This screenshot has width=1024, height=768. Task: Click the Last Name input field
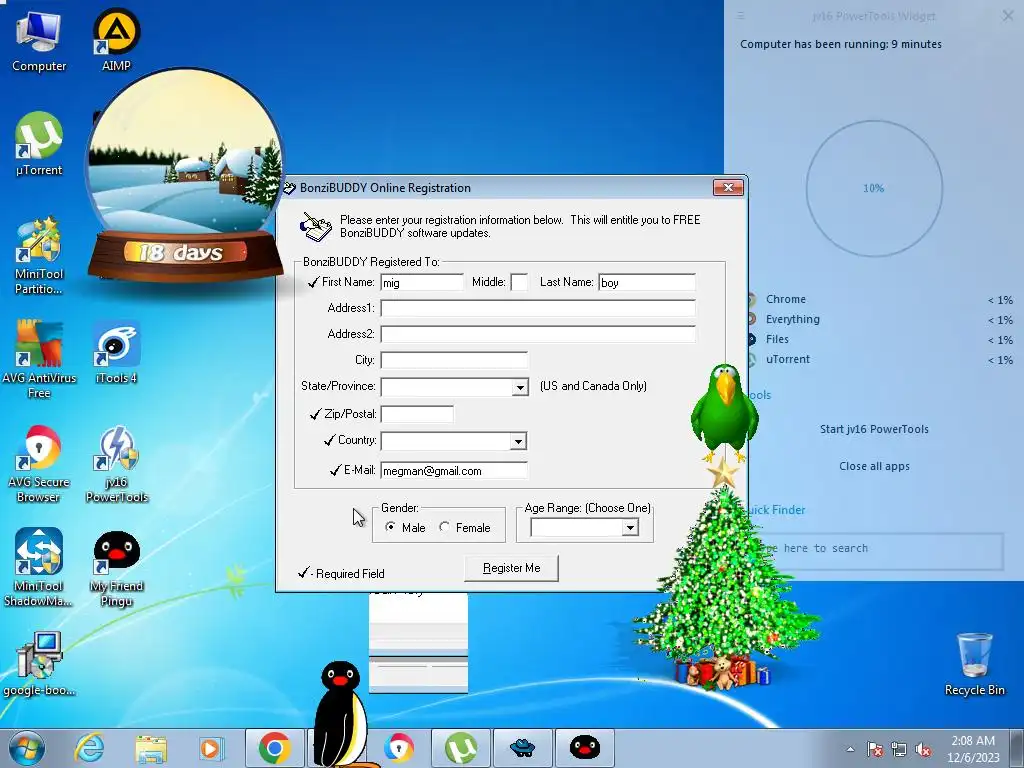point(647,282)
